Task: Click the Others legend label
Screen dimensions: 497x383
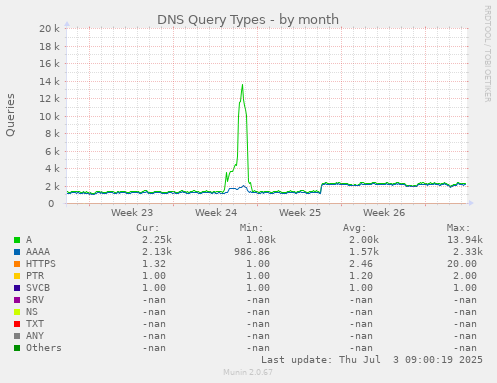Action: pyautogui.click(x=44, y=348)
